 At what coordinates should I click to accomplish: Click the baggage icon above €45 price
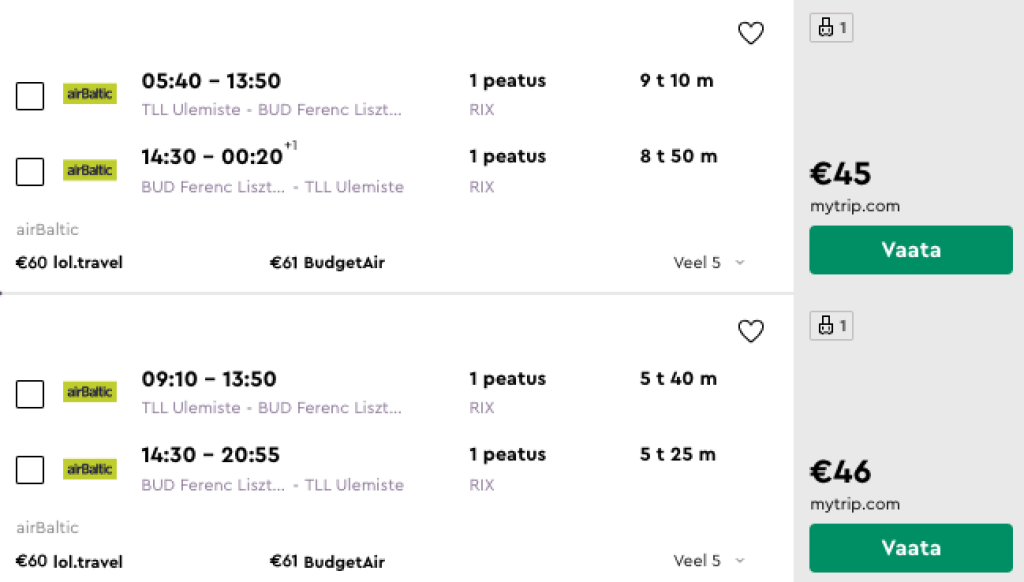831,28
